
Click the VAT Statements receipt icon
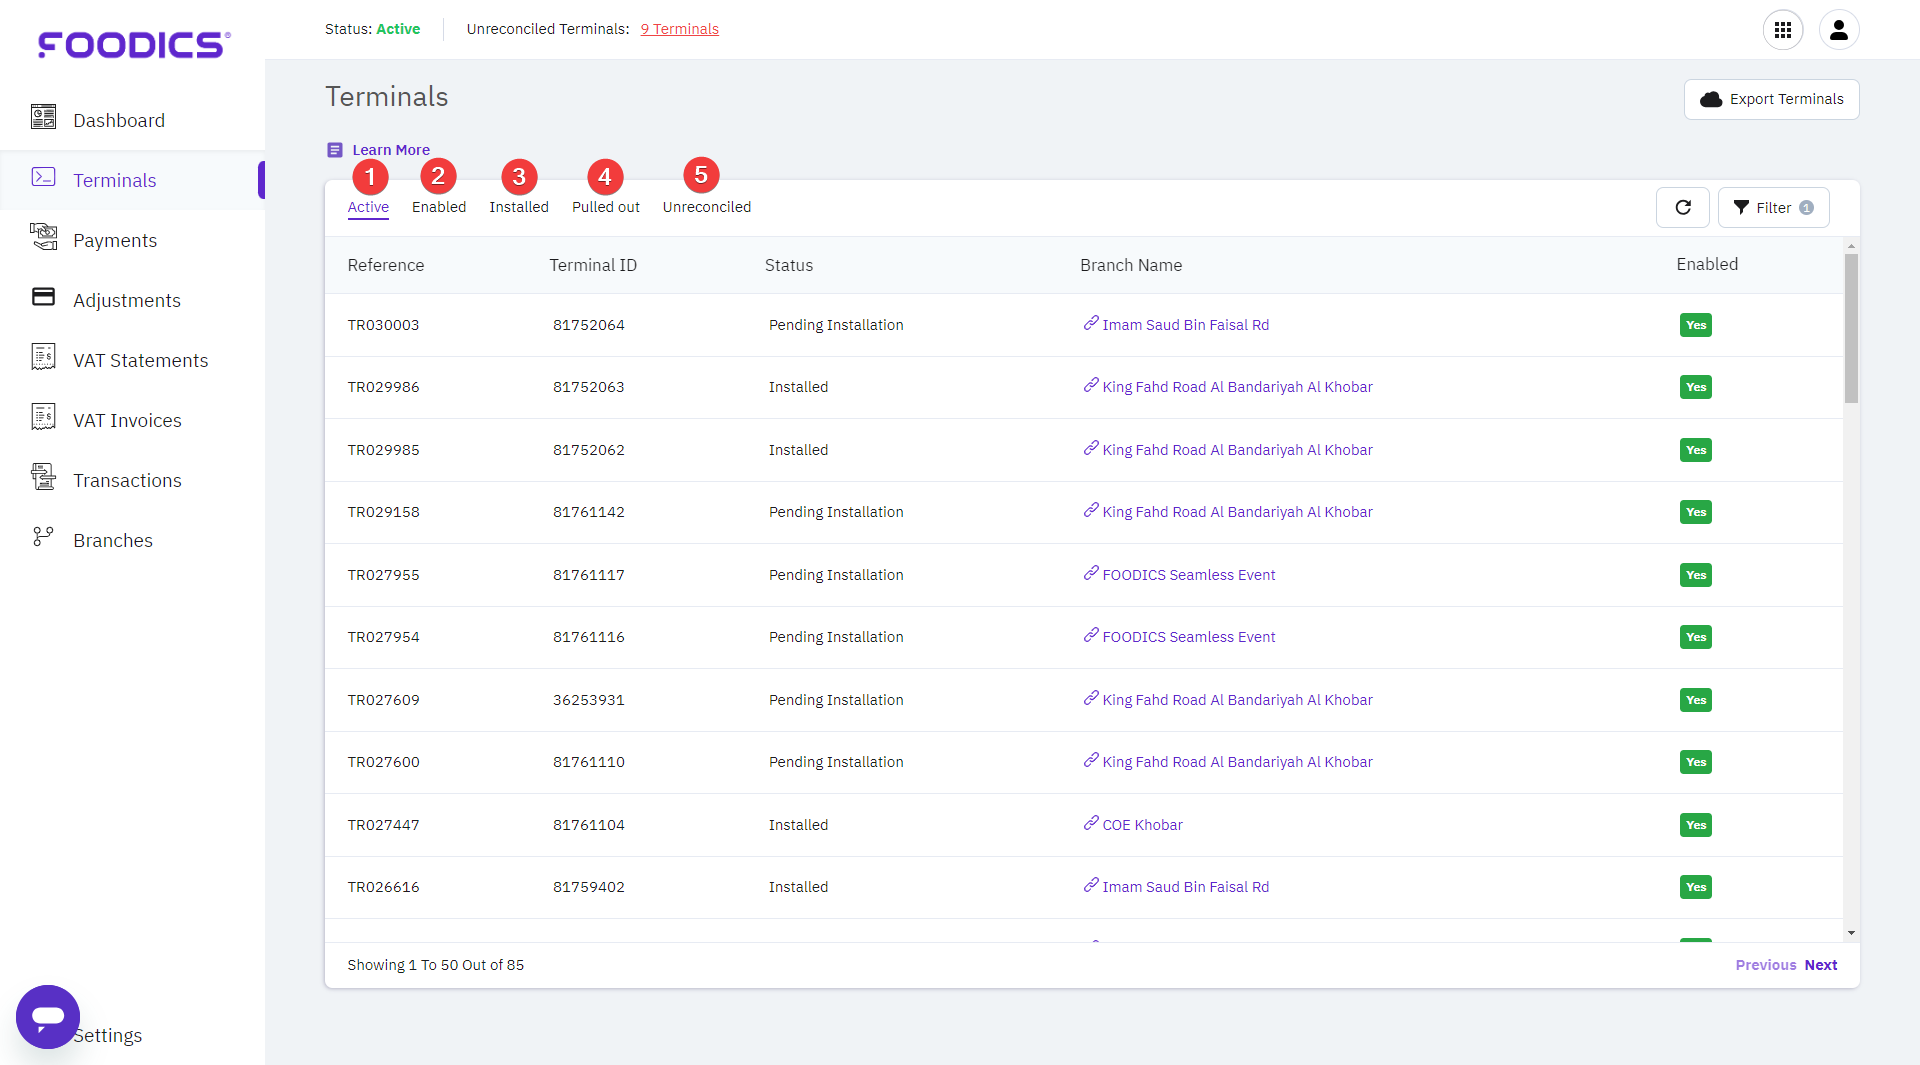pos(43,357)
